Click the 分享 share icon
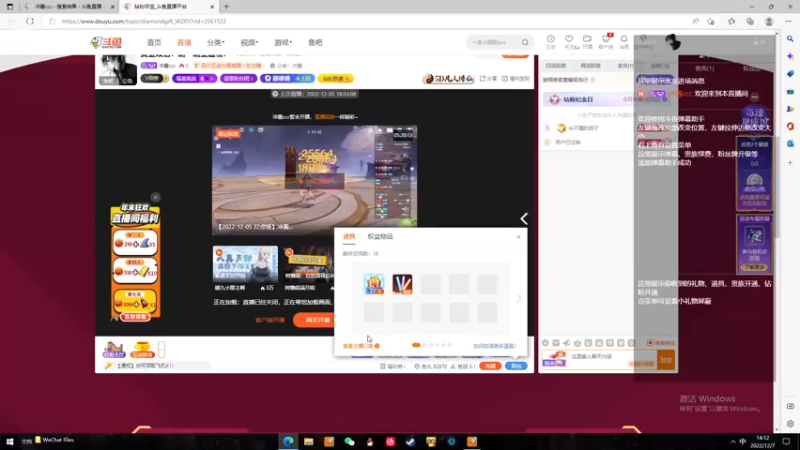The image size is (800, 450). point(488,79)
